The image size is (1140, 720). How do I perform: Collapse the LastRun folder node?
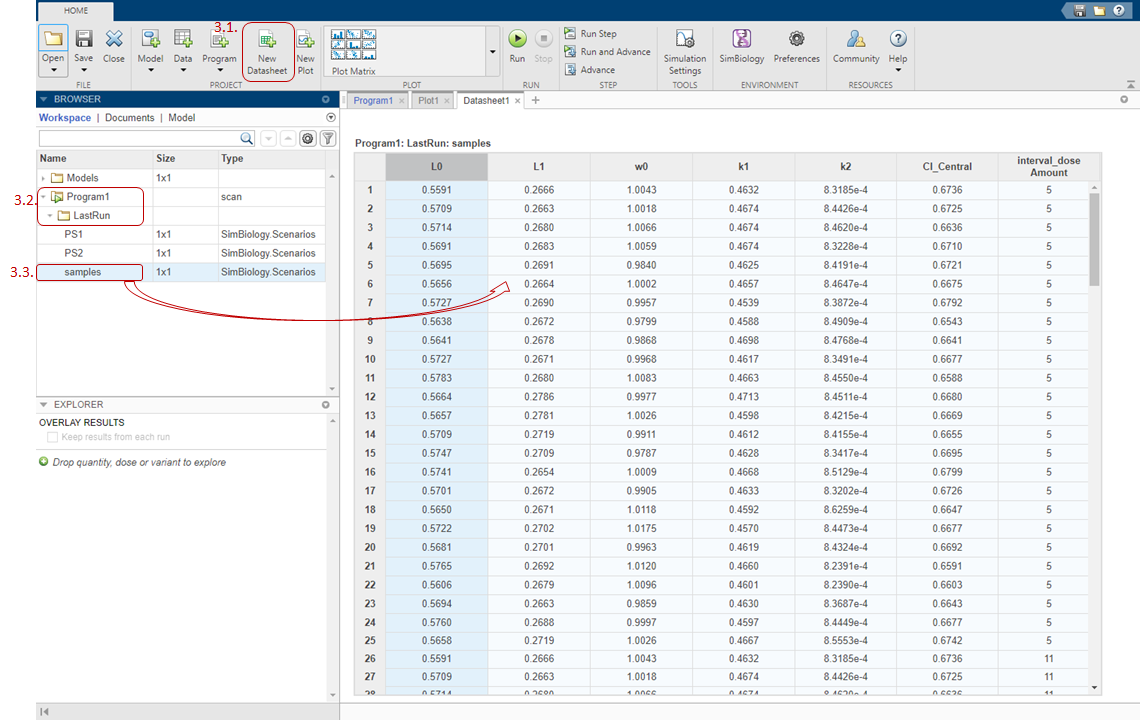pos(50,216)
